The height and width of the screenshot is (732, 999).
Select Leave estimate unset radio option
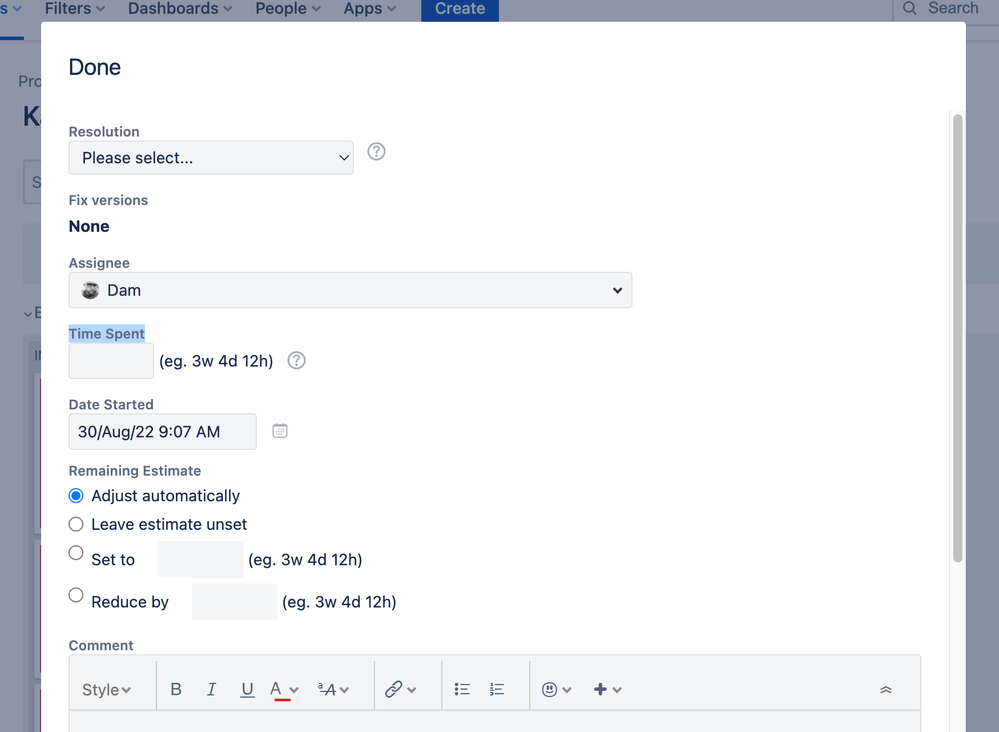point(76,524)
